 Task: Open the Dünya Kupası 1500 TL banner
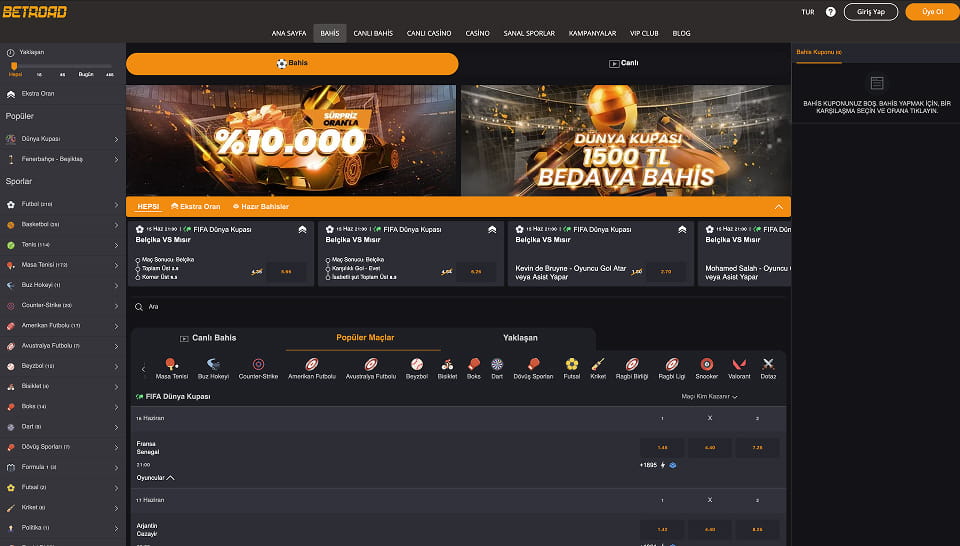pyautogui.click(x=626, y=140)
